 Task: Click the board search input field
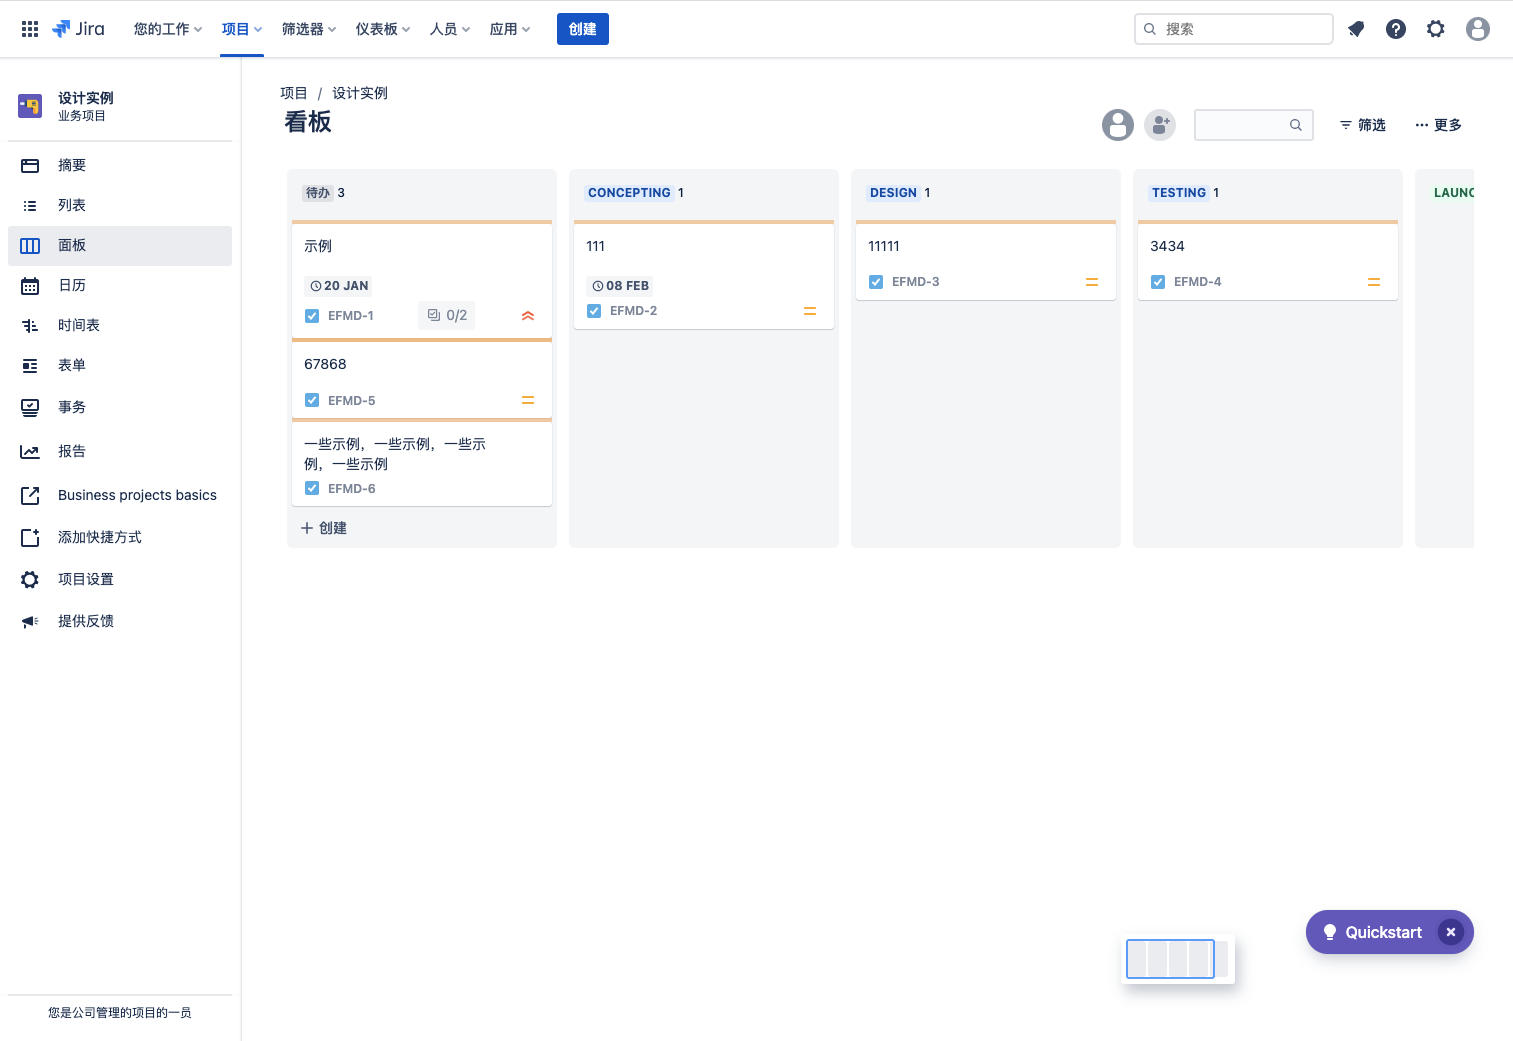1254,125
